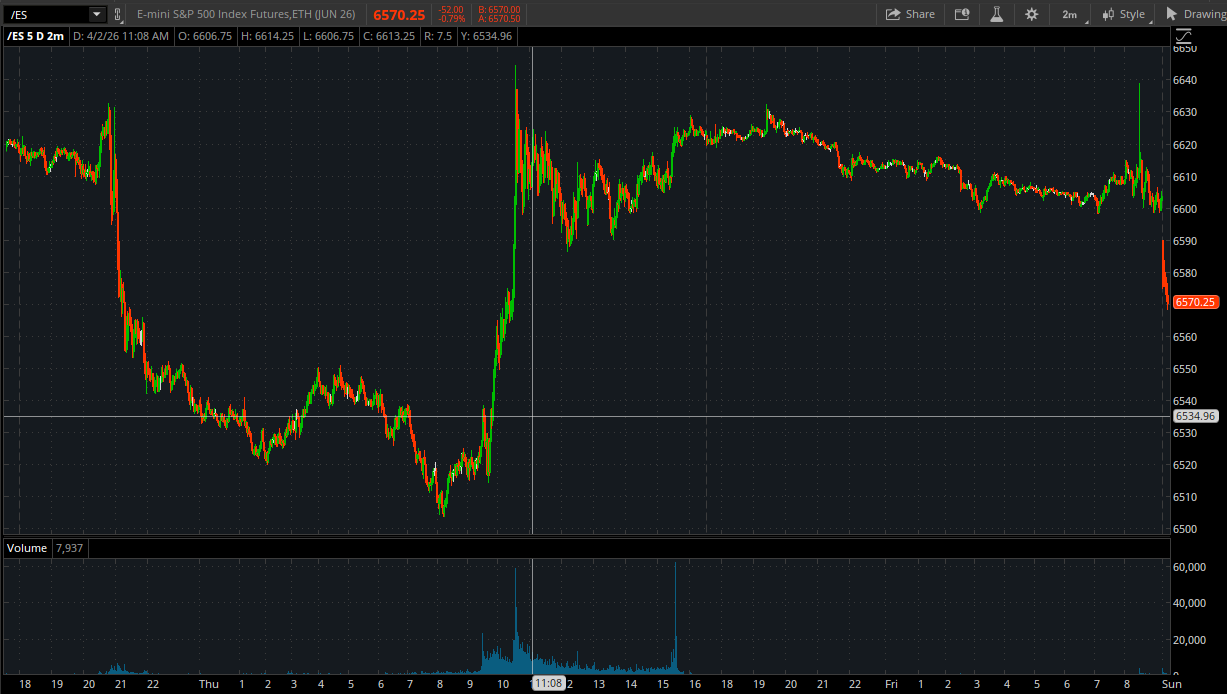Click the volume value 7,937
This screenshot has width=1227, height=694.
(x=70, y=548)
